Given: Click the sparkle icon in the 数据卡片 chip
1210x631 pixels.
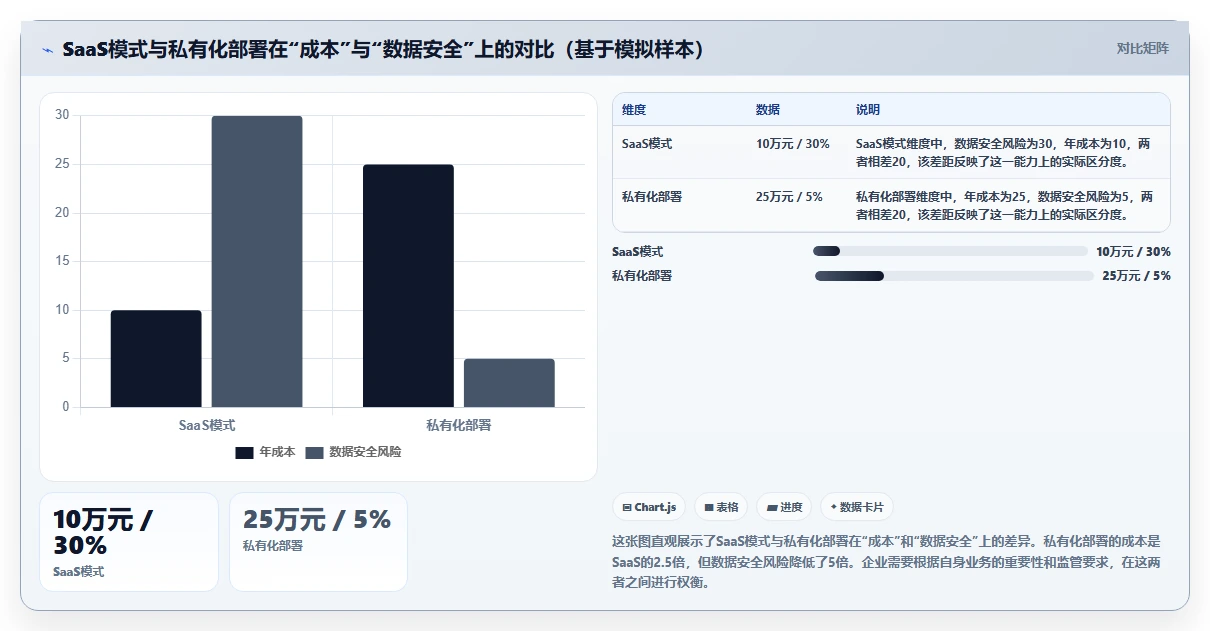Looking at the screenshot, I should tap(833, 507).
